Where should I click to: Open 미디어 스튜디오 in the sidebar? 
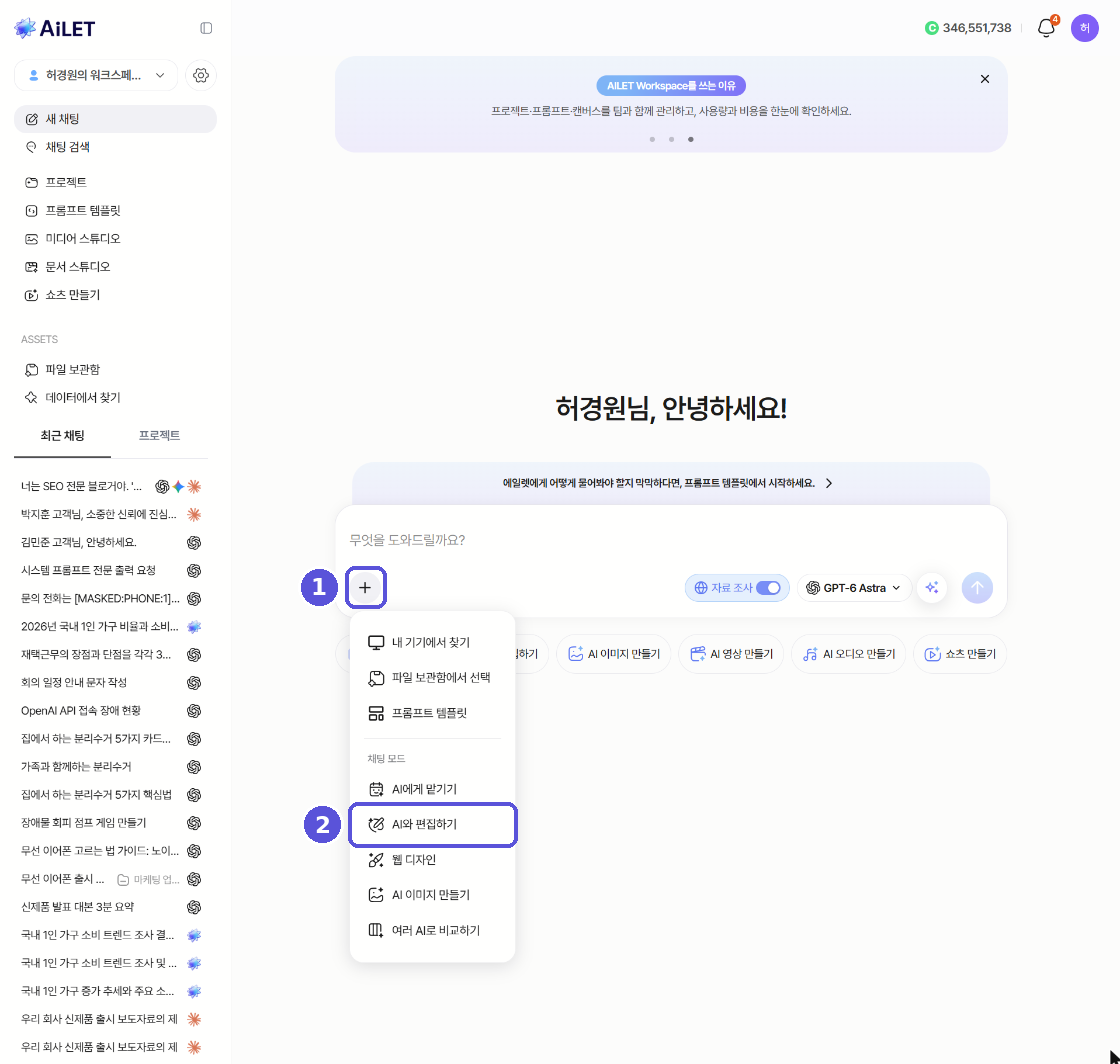point(115,239)
